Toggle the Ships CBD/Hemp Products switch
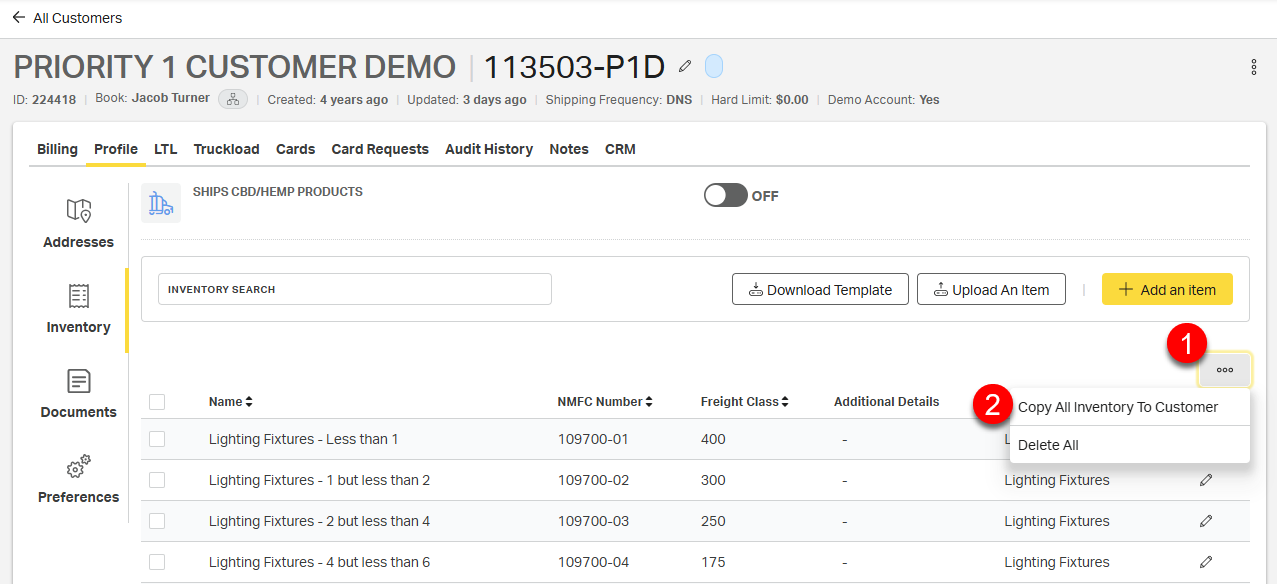Screen dimensions: 1277x584 pyautogui.click(x=725, y=195)
